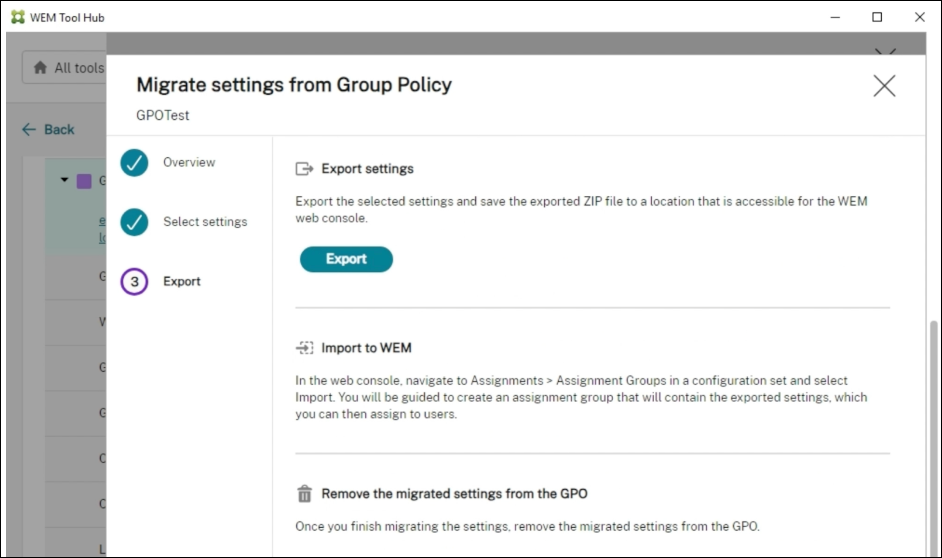
Task: Select the purple square GPO icon
Action: (84, 181)
